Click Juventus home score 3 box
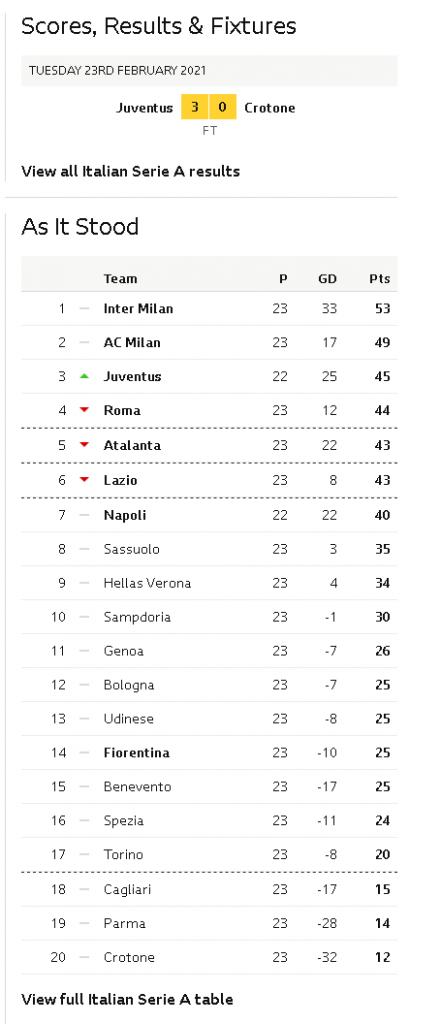The image size is (441, 1024). pyautogui.click(x=195, y=108)
